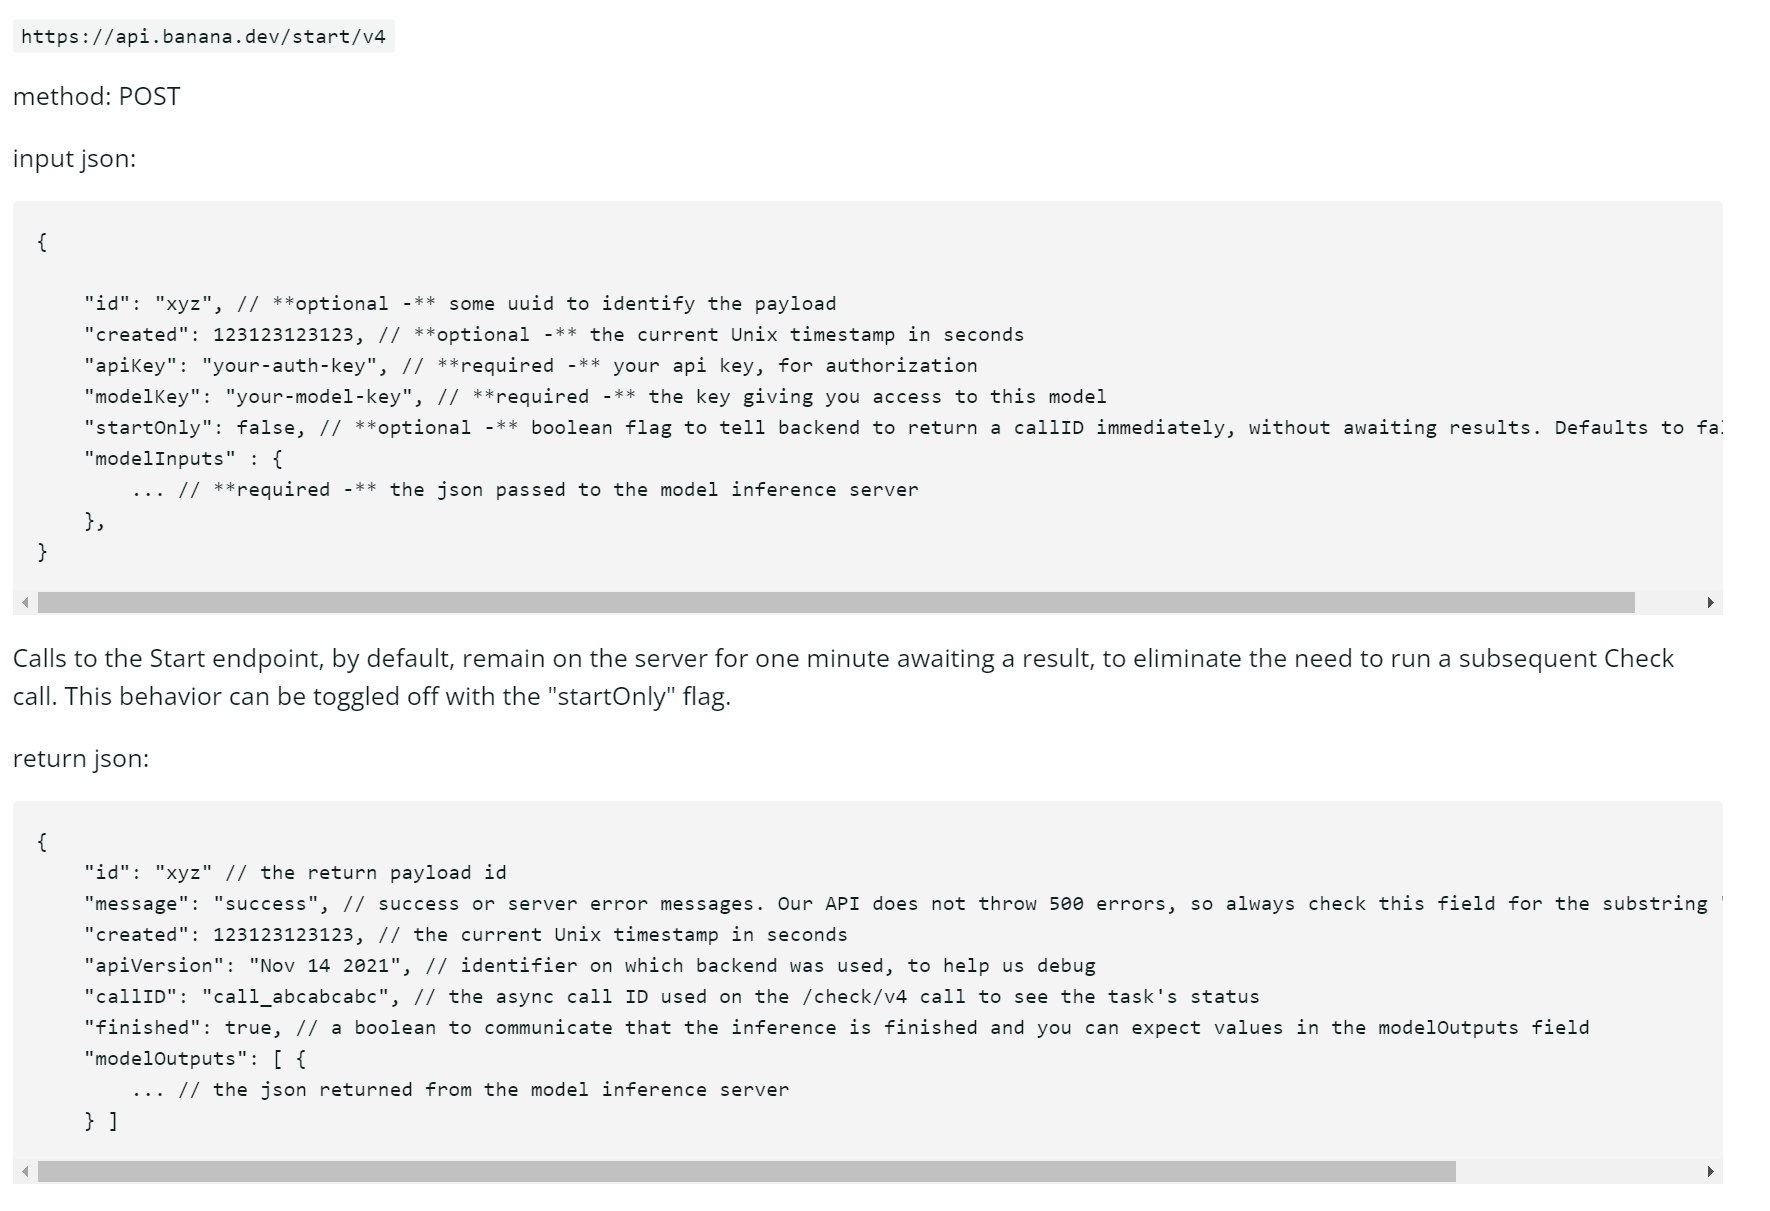Click the "modelKey" line in input json
Image resolution: width=1770 pixels, height=1211 pixels.
coord(595,396)
